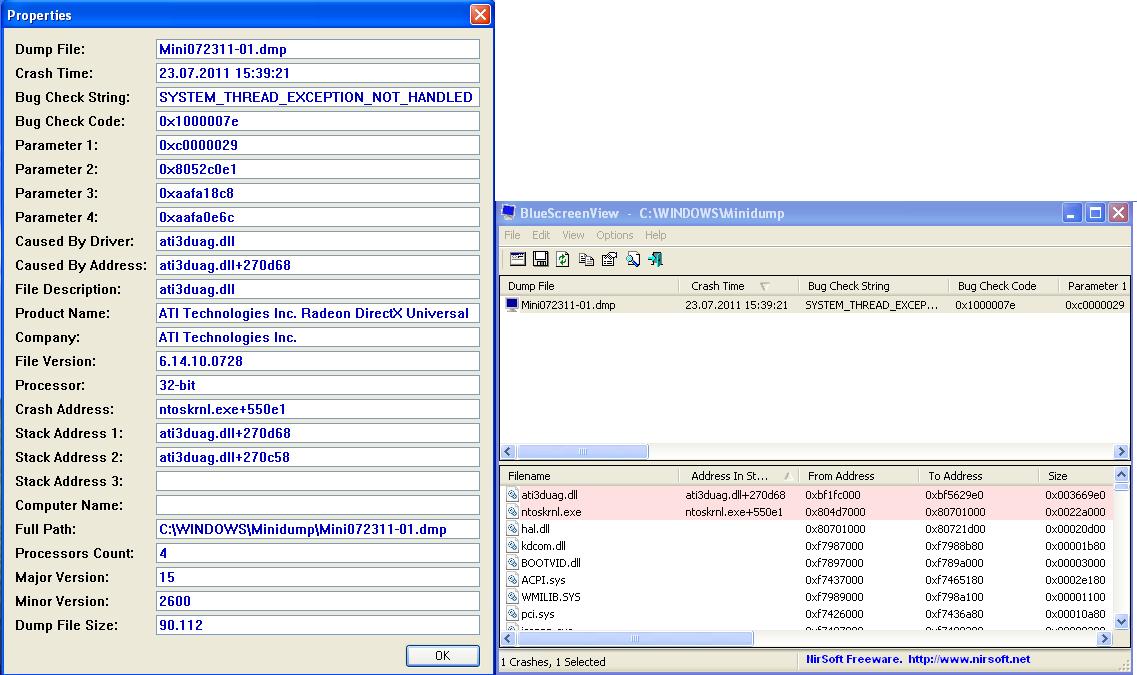Click the upper pane scroll left arrow
1137x675 pixels.
click(508, 452)
